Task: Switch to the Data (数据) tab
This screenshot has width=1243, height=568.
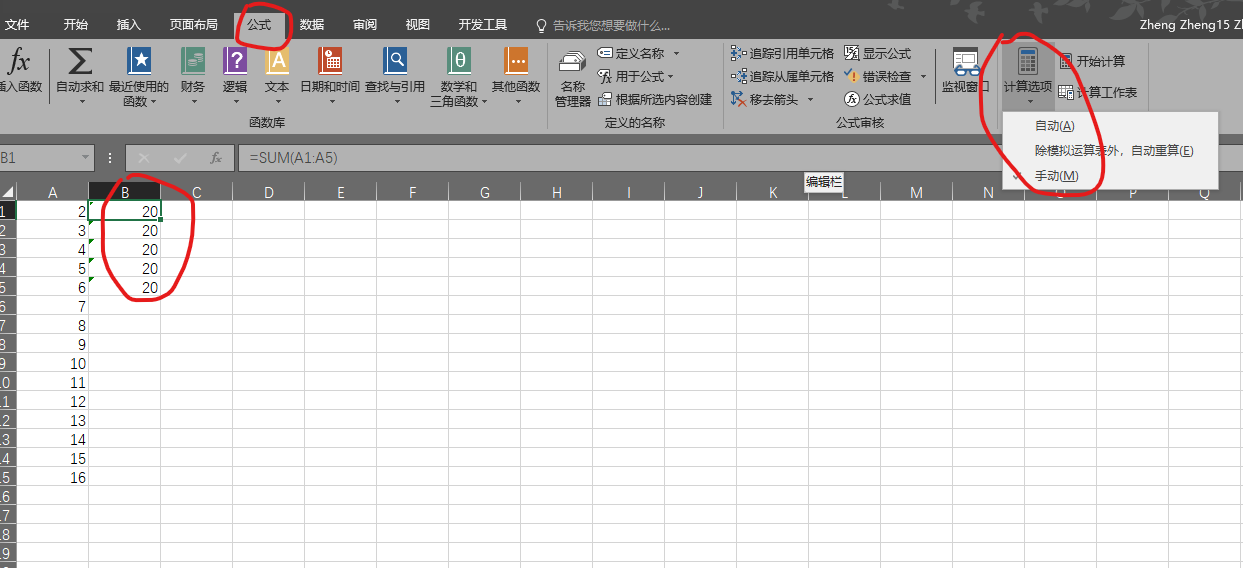Action: click(311, 24)
